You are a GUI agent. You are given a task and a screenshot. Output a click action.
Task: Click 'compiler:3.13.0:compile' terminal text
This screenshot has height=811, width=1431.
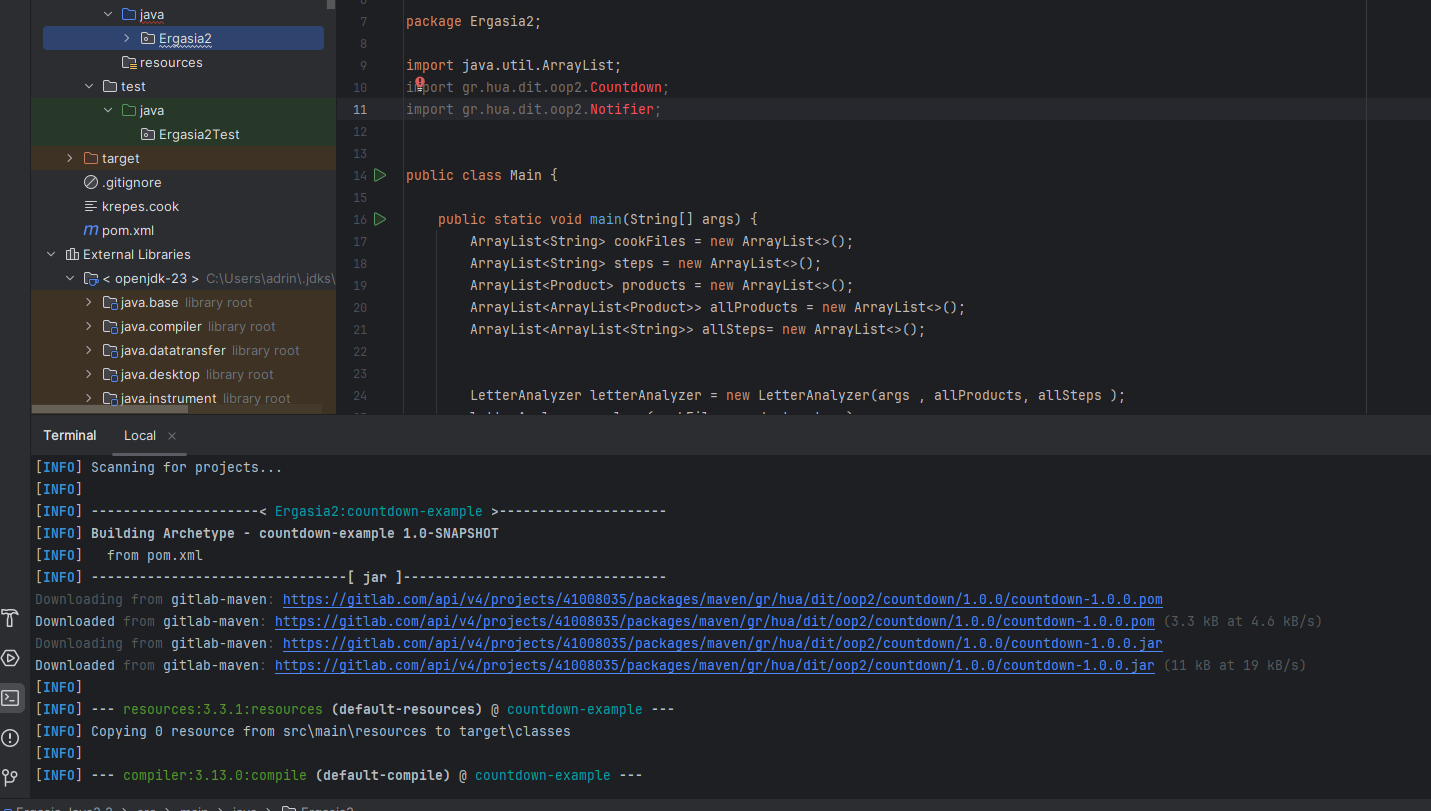215,775
